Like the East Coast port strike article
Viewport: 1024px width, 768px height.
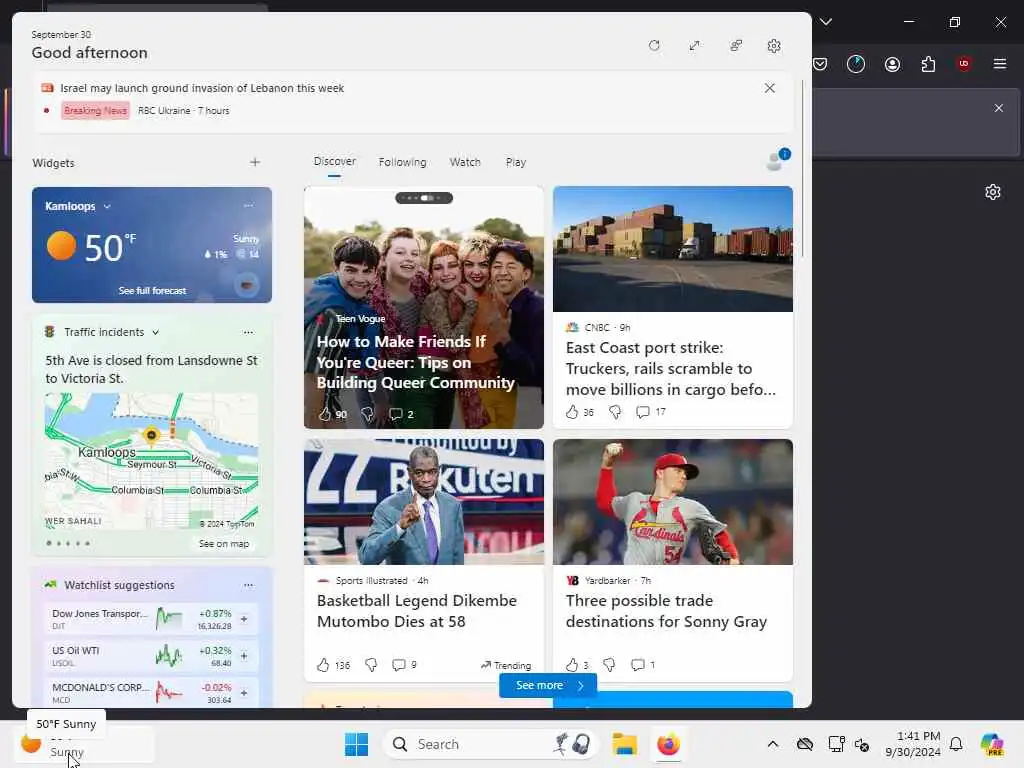click(572, 412)
